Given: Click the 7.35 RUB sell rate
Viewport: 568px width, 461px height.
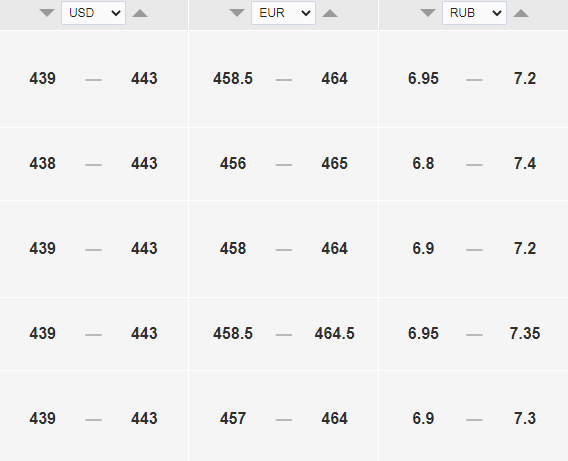Looking at the screenshot, I should 525,334.
